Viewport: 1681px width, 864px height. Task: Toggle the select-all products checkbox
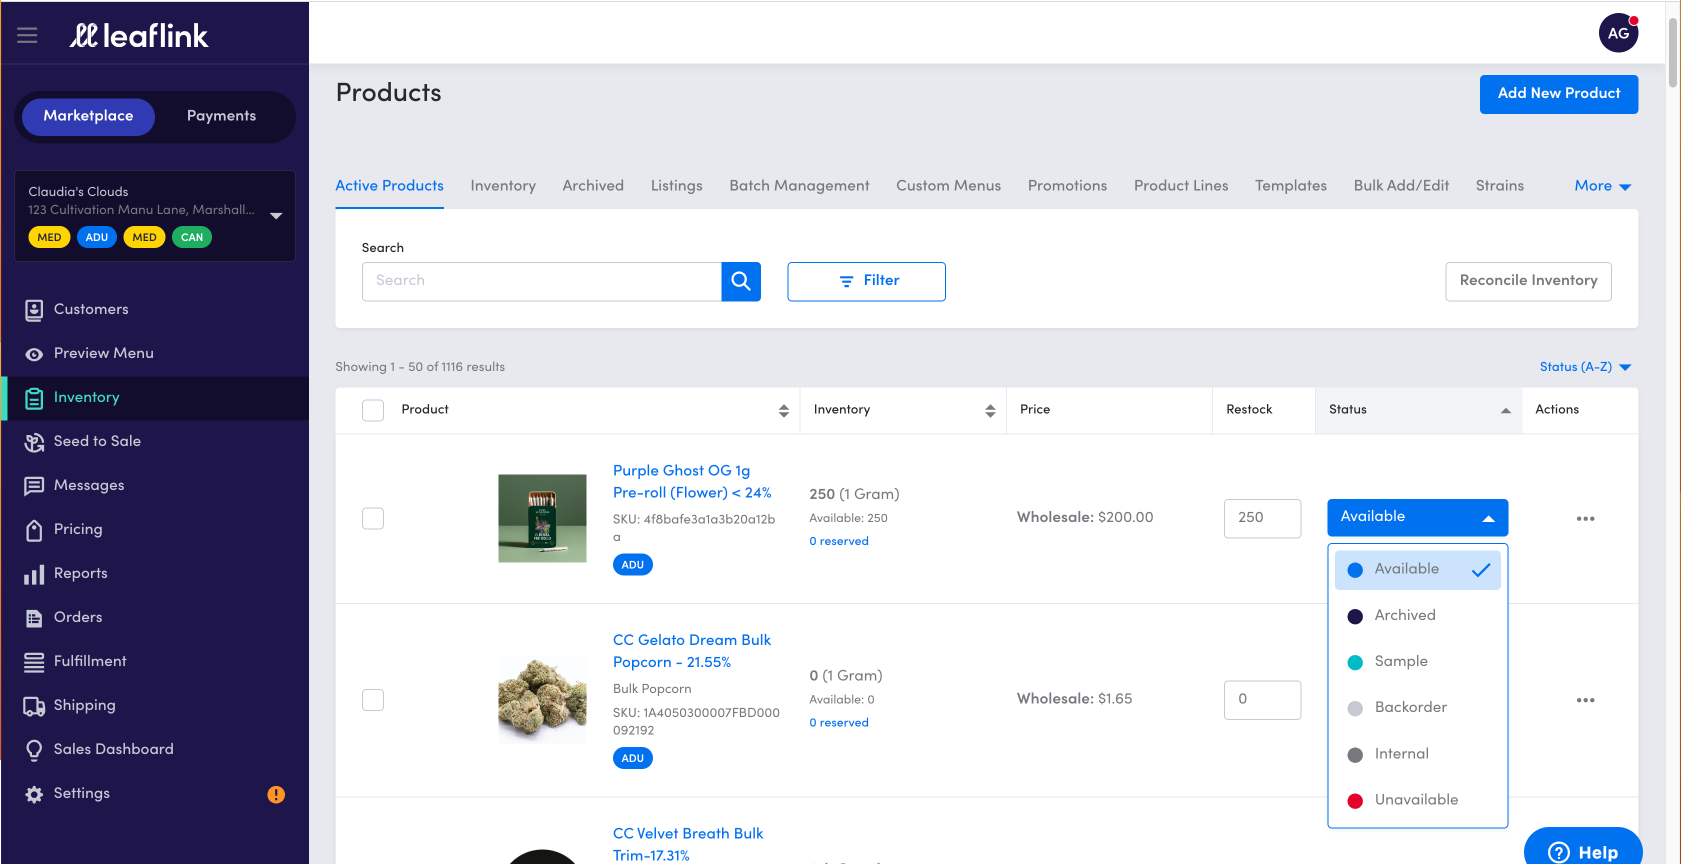373,410
